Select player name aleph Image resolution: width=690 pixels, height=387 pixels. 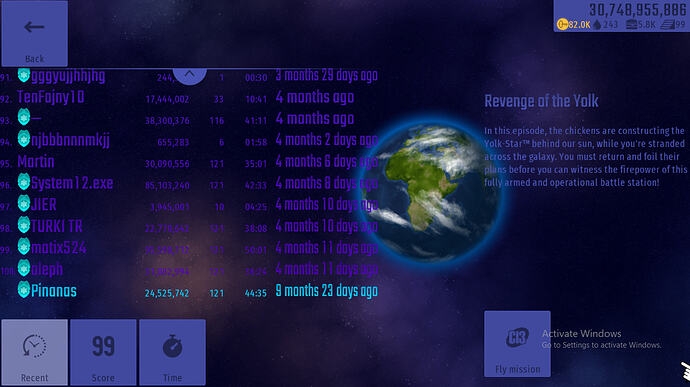click(47, 270)
